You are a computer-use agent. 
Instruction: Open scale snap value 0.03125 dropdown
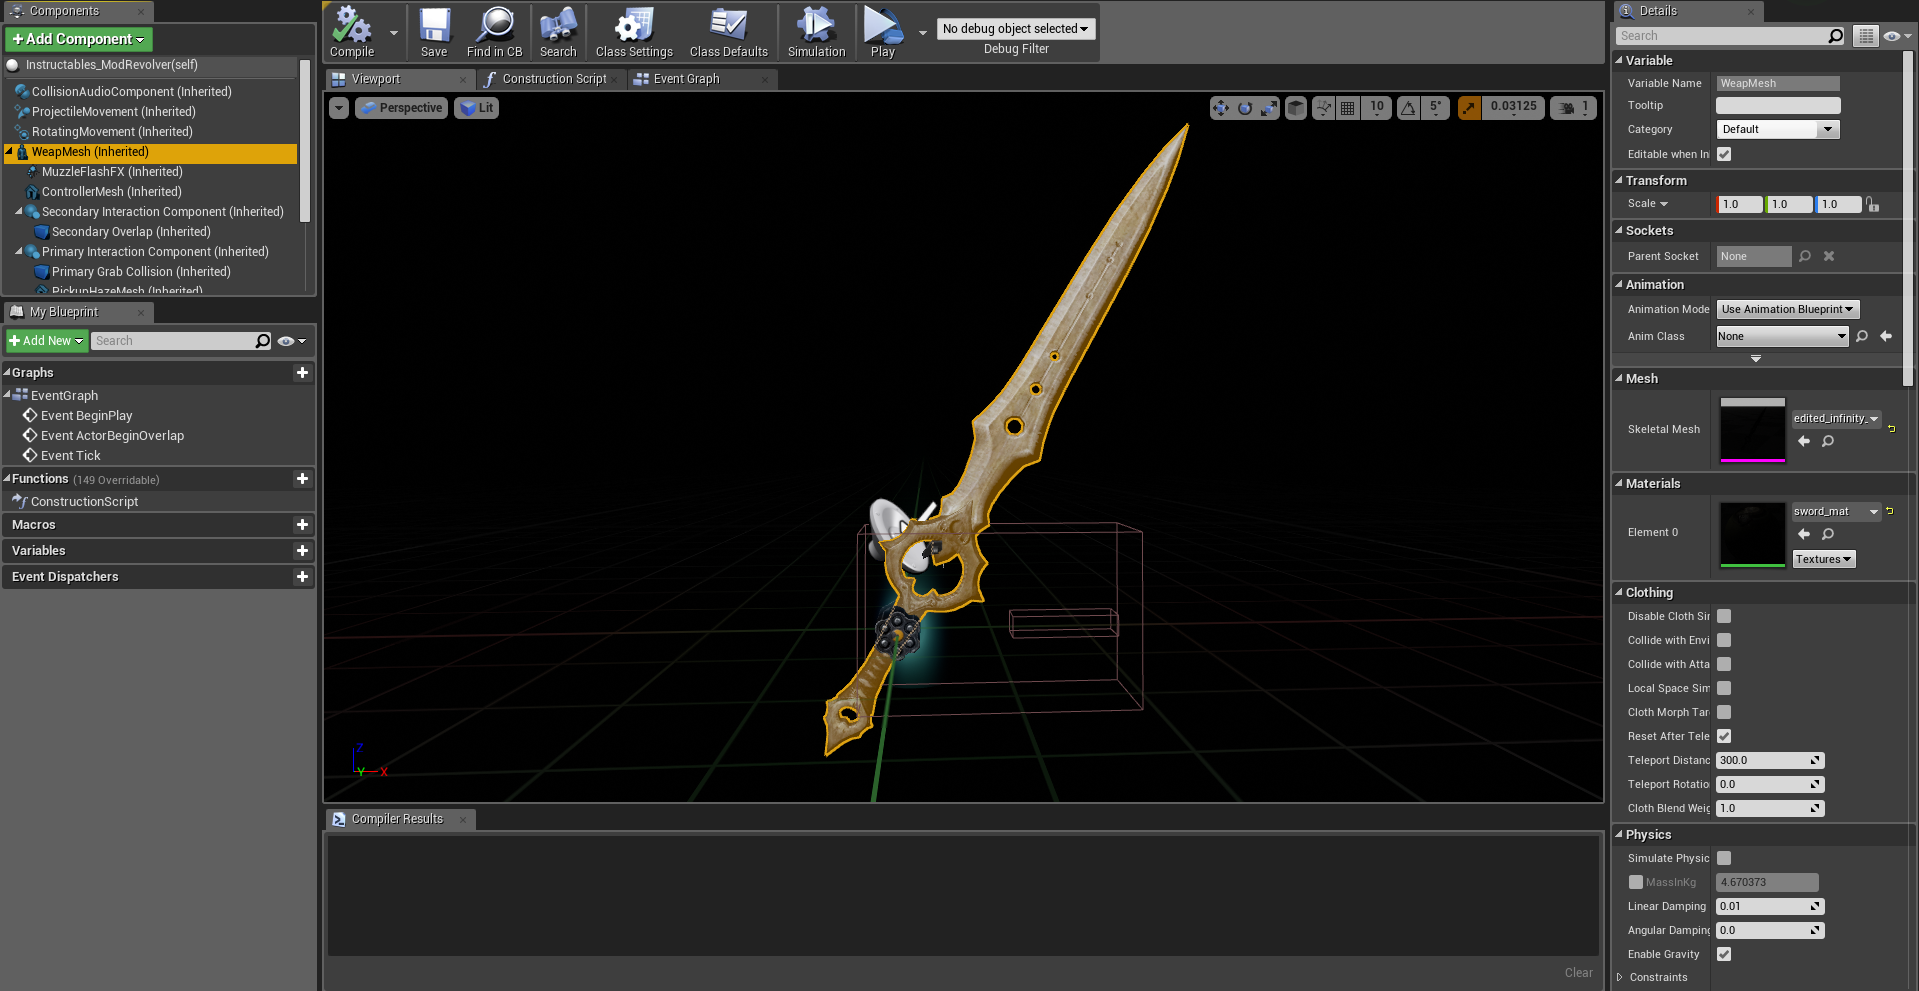pos(1513,108)
